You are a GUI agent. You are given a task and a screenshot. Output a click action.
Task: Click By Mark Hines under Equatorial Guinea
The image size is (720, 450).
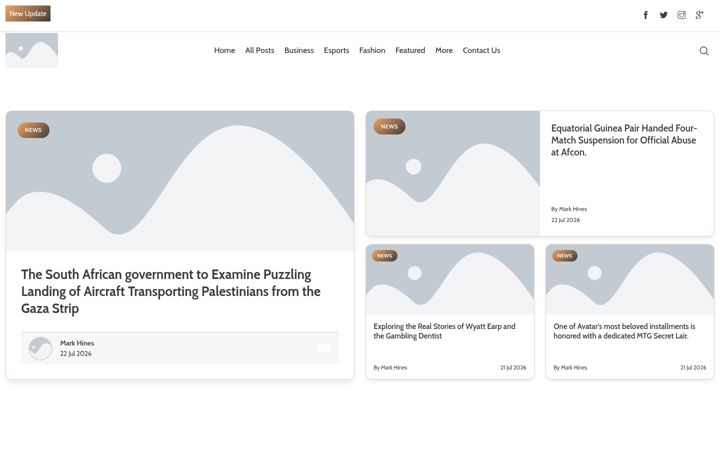(569, 209)
